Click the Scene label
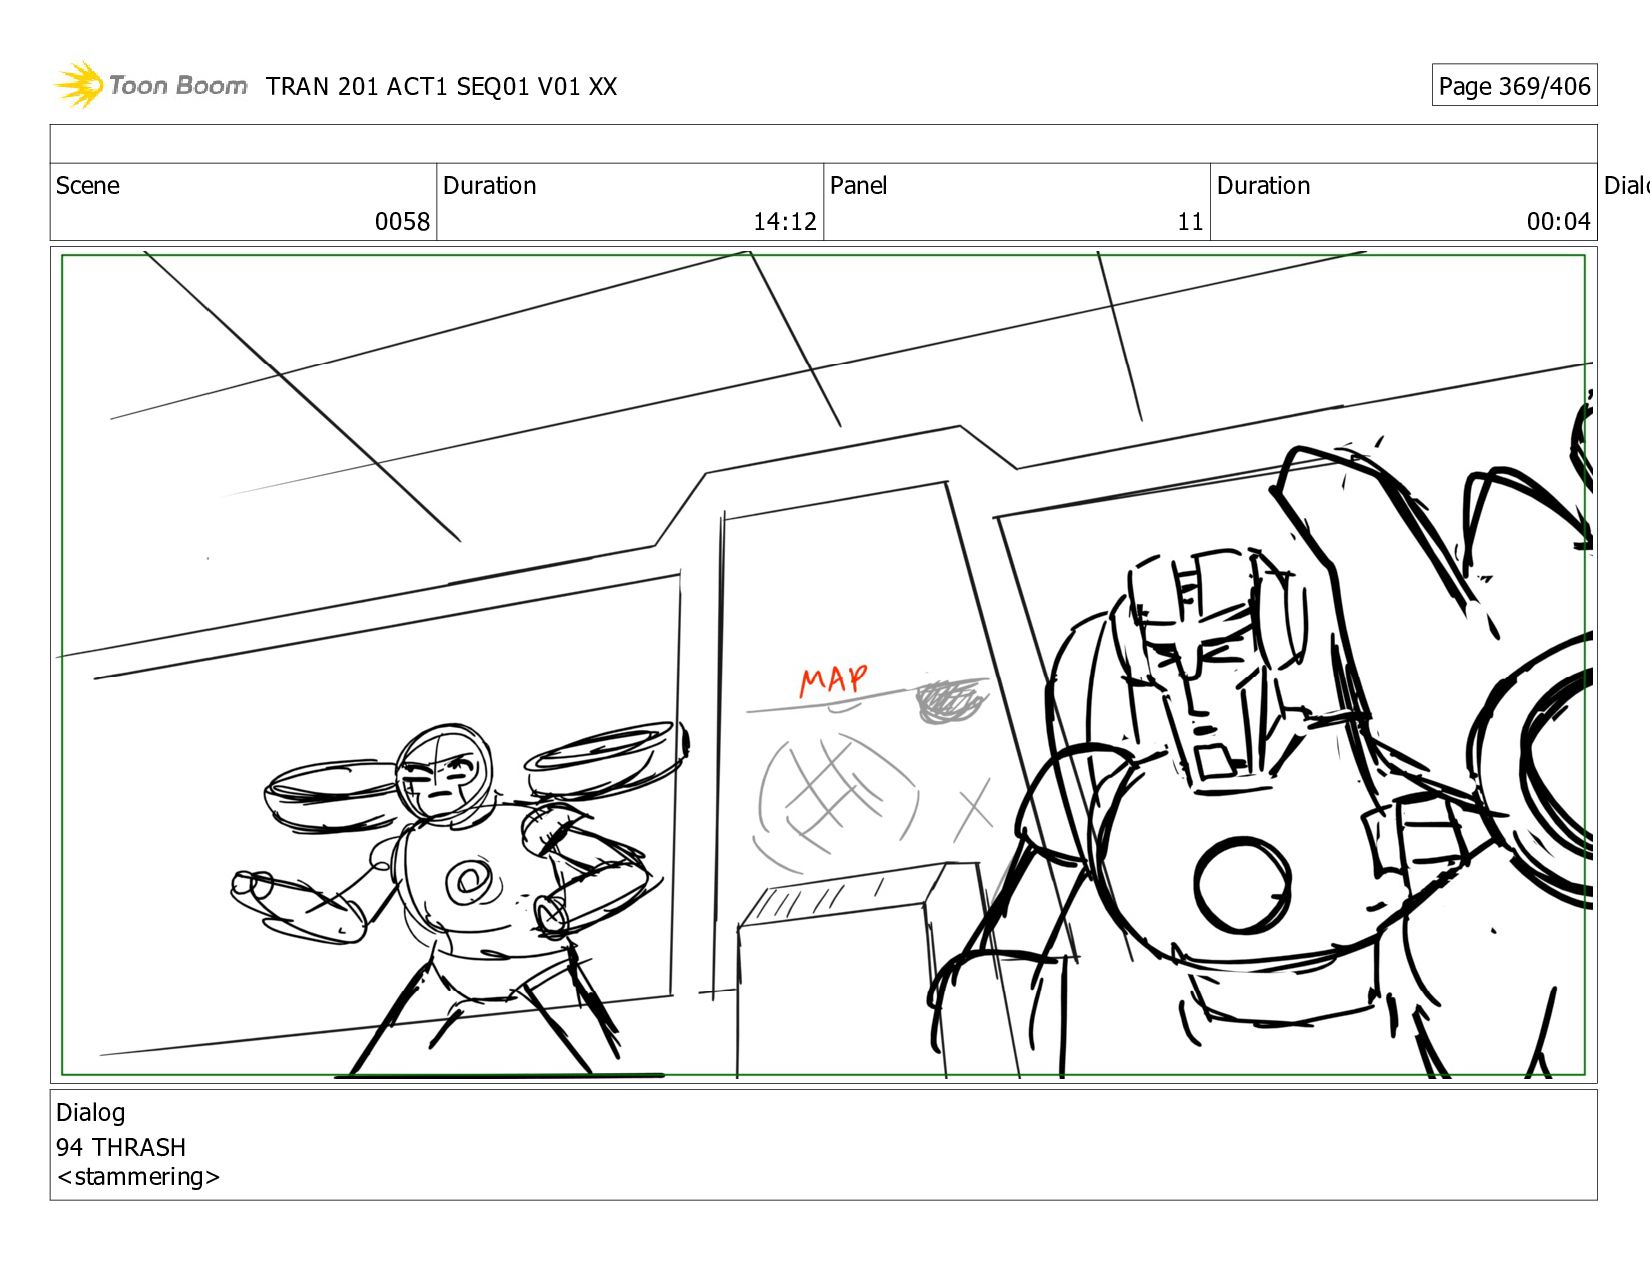Image resolution: width=1650 pixels, height=1275 pixels. click(88, 186)
